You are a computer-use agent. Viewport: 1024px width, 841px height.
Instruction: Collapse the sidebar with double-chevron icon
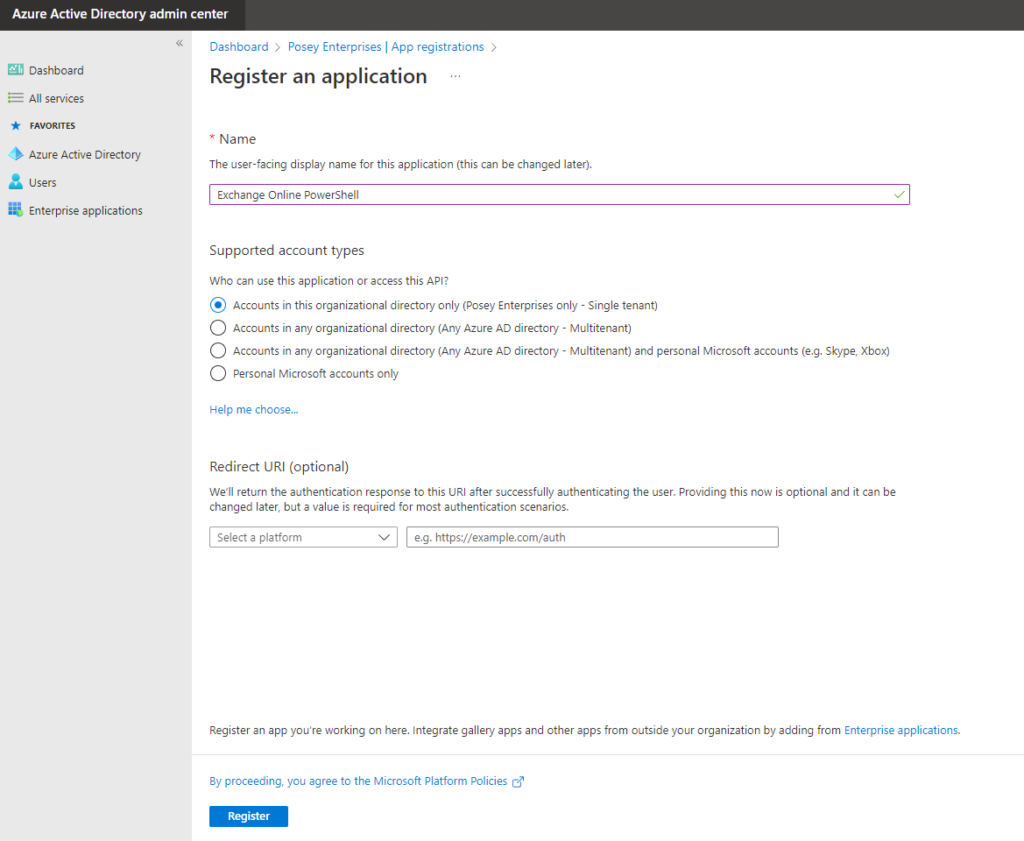coord(179,43)
